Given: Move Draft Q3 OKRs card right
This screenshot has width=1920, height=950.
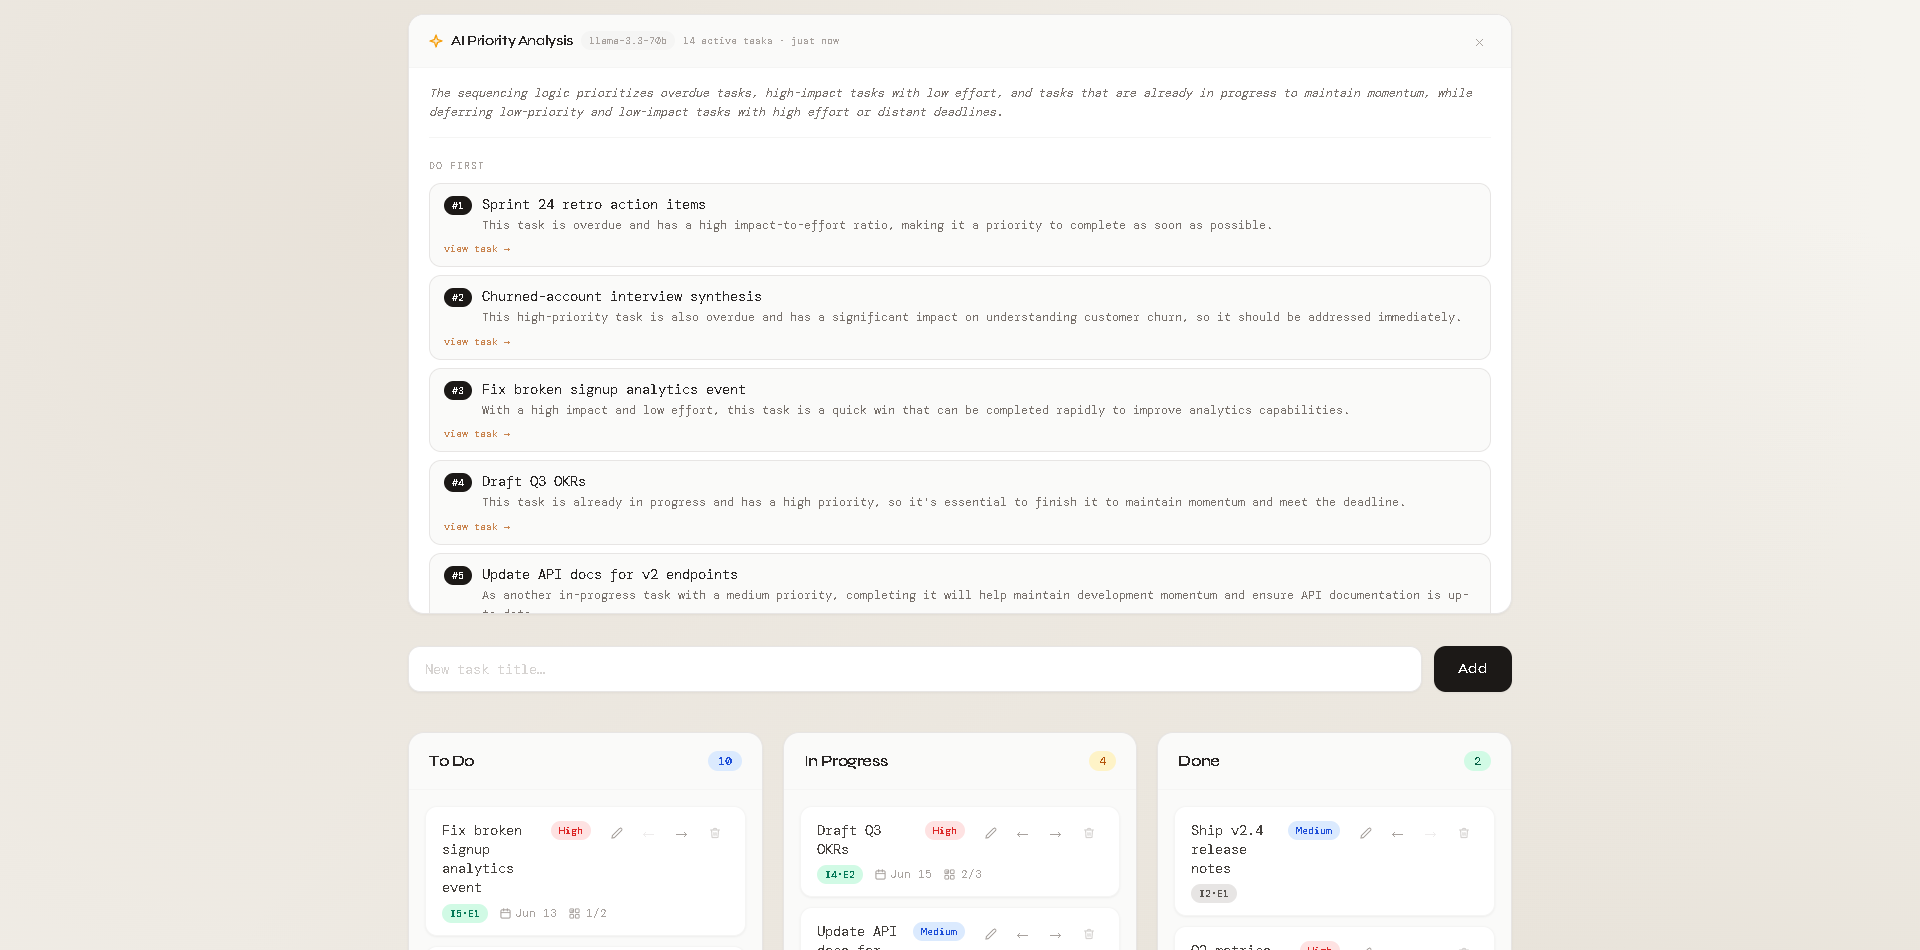Looking at the screenshot, I should point(1056,833).
